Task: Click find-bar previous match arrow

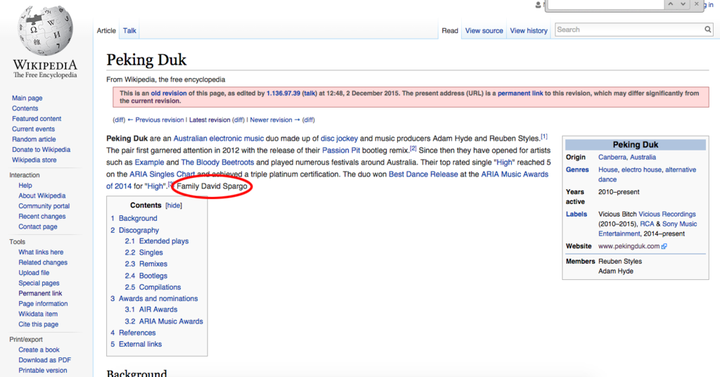Action: tap(670, 4)
